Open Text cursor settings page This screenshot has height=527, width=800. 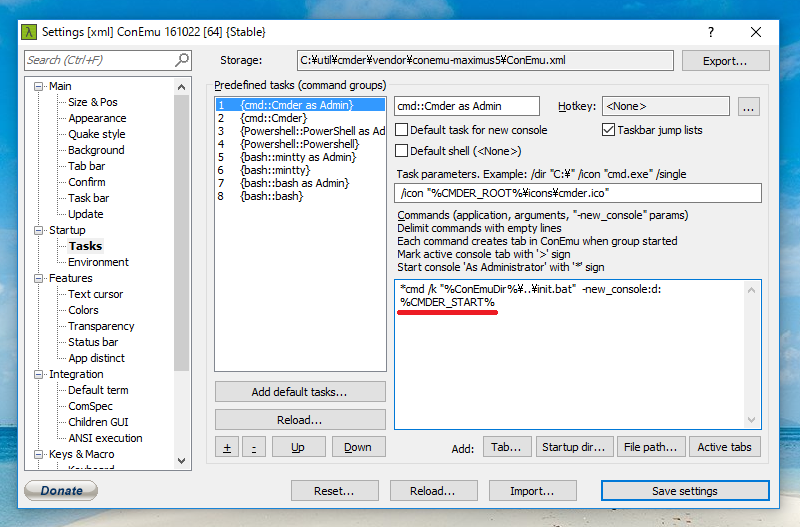95,294
